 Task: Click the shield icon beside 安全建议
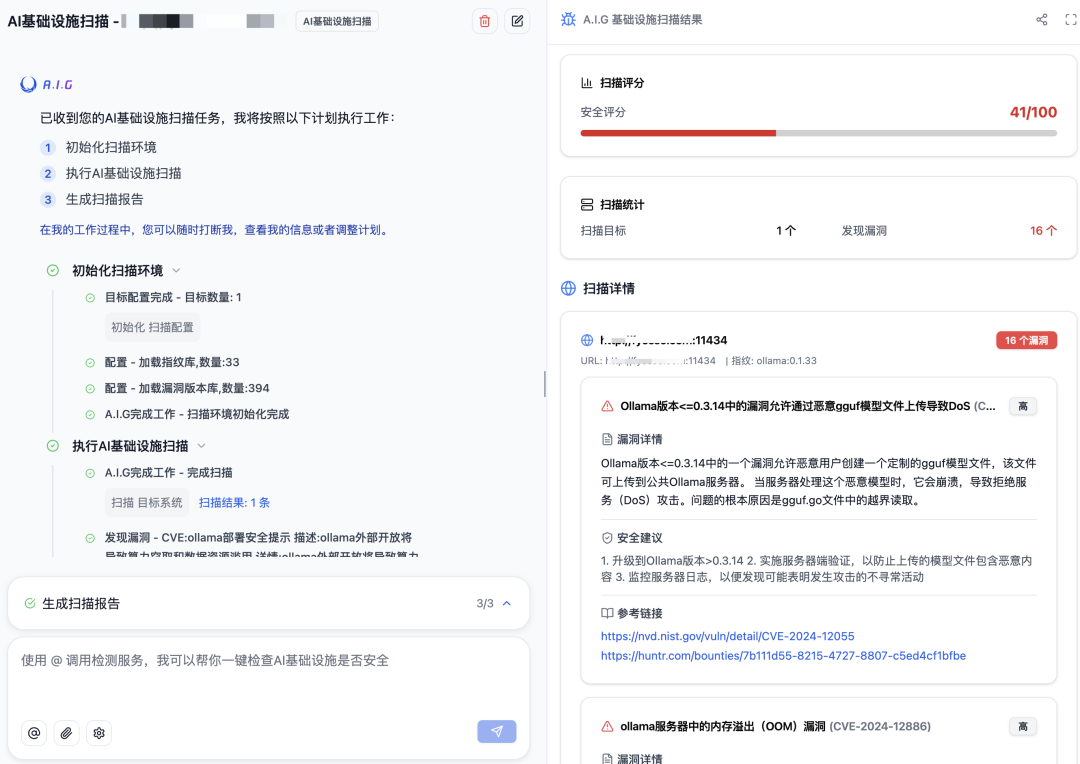tap(607, 537)
